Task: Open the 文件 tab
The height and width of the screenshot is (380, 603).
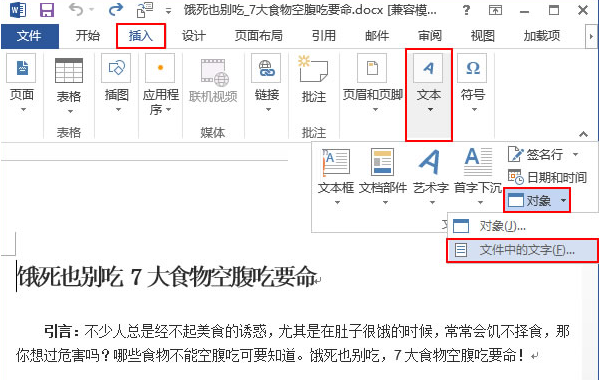Action: pos(30,36)
